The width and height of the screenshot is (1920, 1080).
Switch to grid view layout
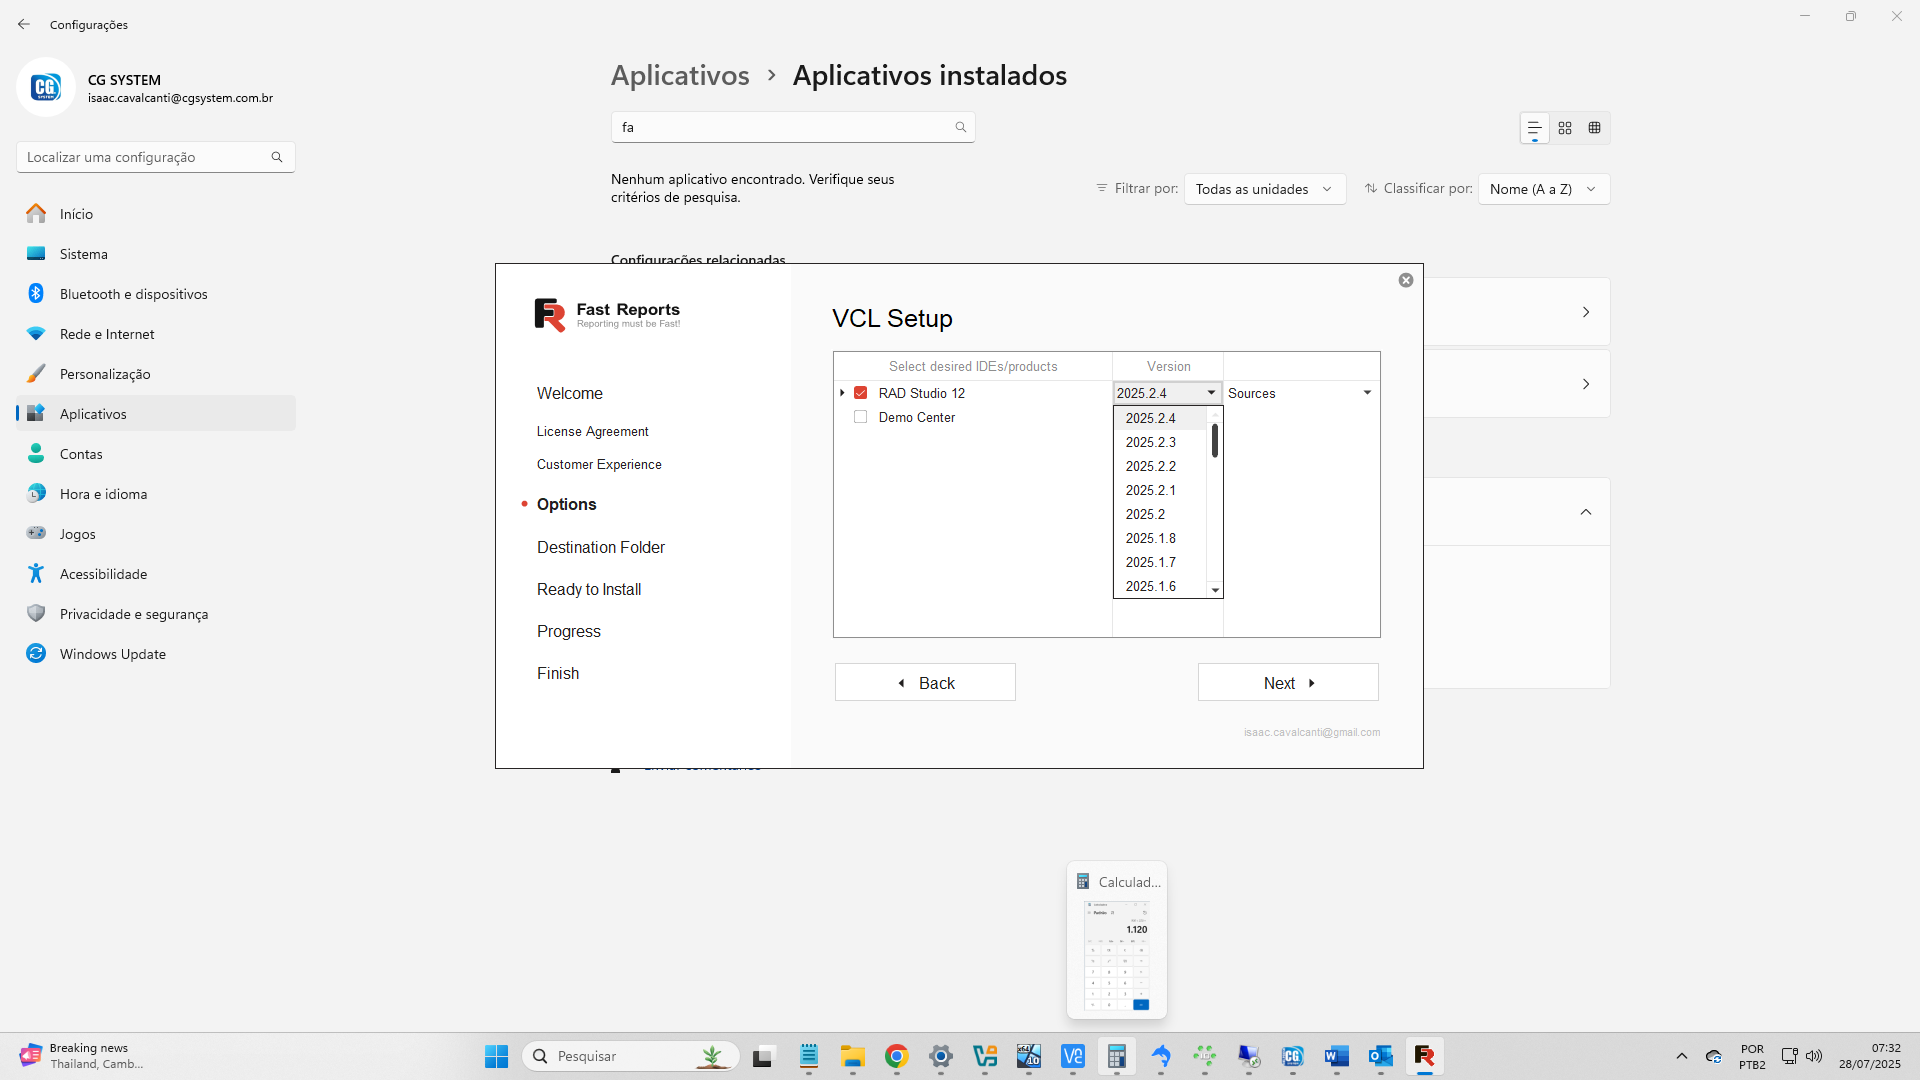[x=1565, y=128]
